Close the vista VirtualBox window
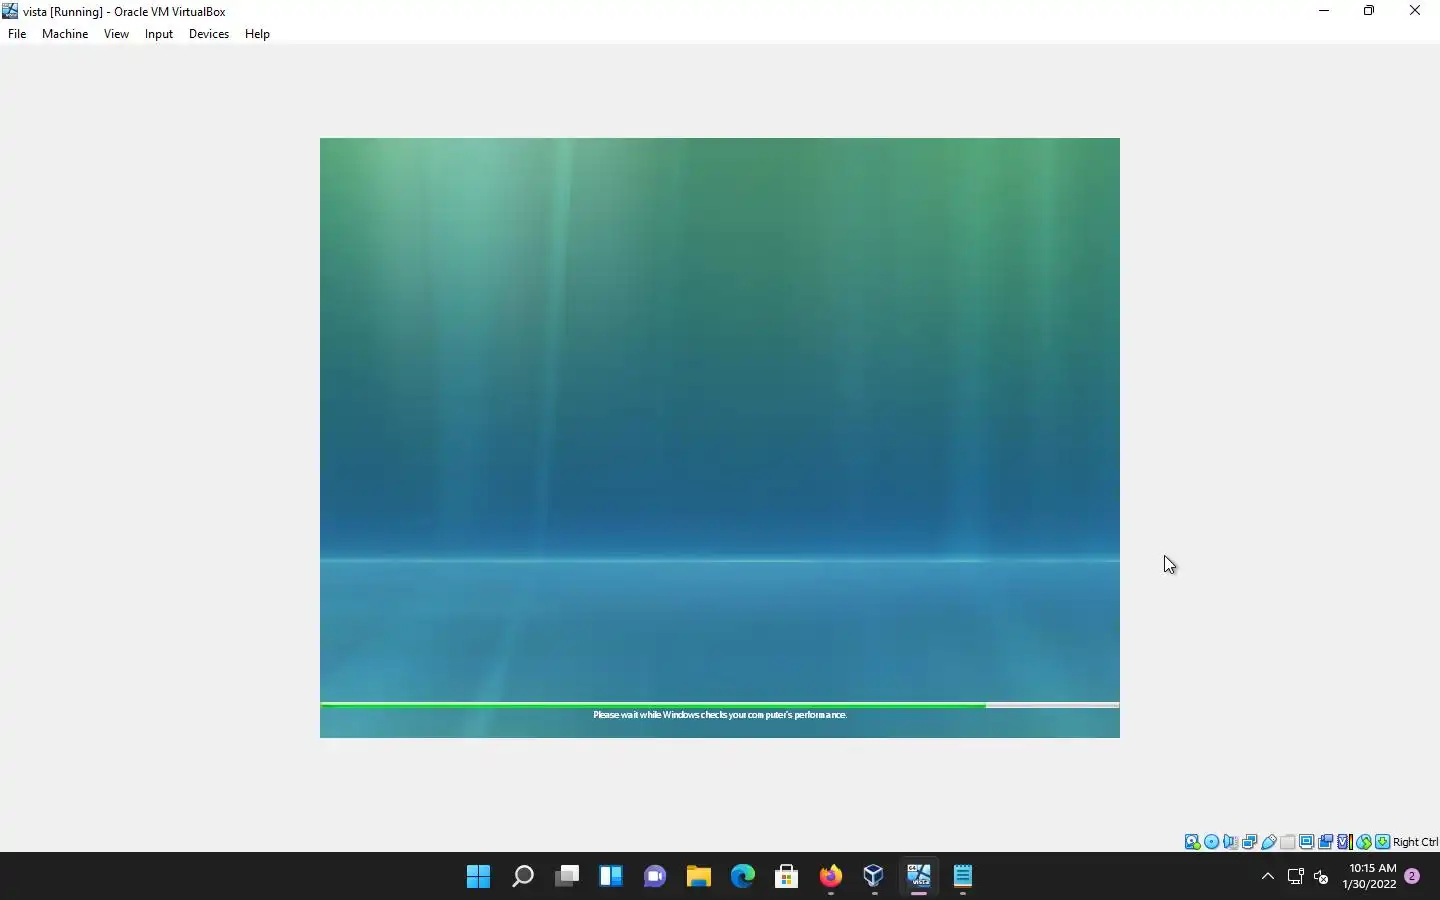This screenshot has height=900, width=1440. coord(1415,11)
